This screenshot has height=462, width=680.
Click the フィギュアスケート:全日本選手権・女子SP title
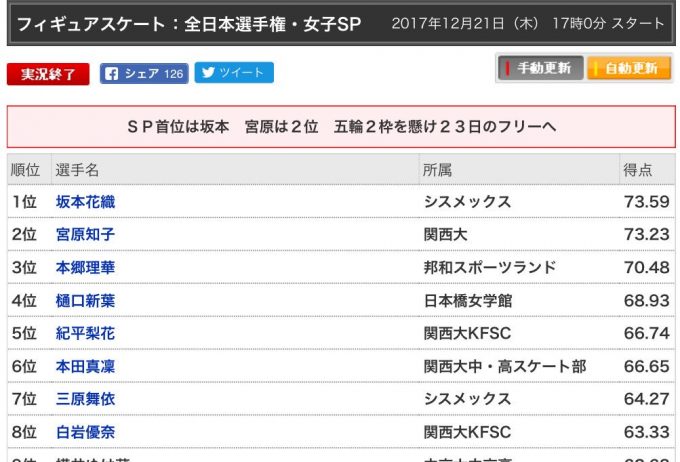click(x=189, y=23)
